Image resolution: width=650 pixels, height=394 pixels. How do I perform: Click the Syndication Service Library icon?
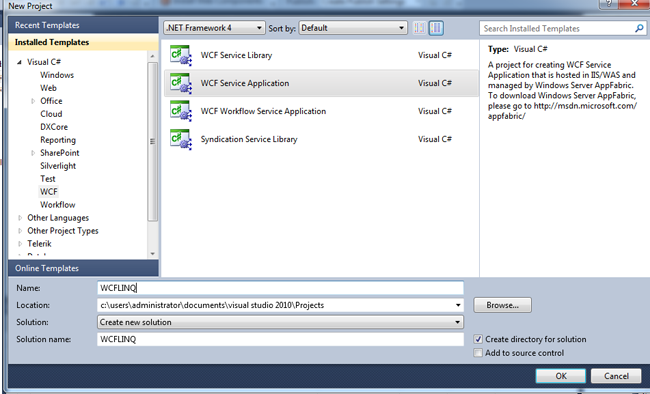click(x=181, y=139)
